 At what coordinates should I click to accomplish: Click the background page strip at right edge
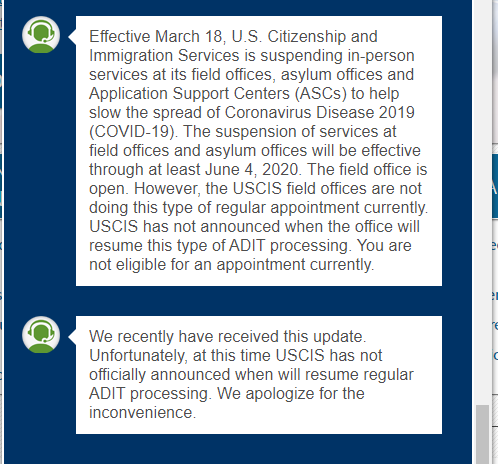(495, 232)
